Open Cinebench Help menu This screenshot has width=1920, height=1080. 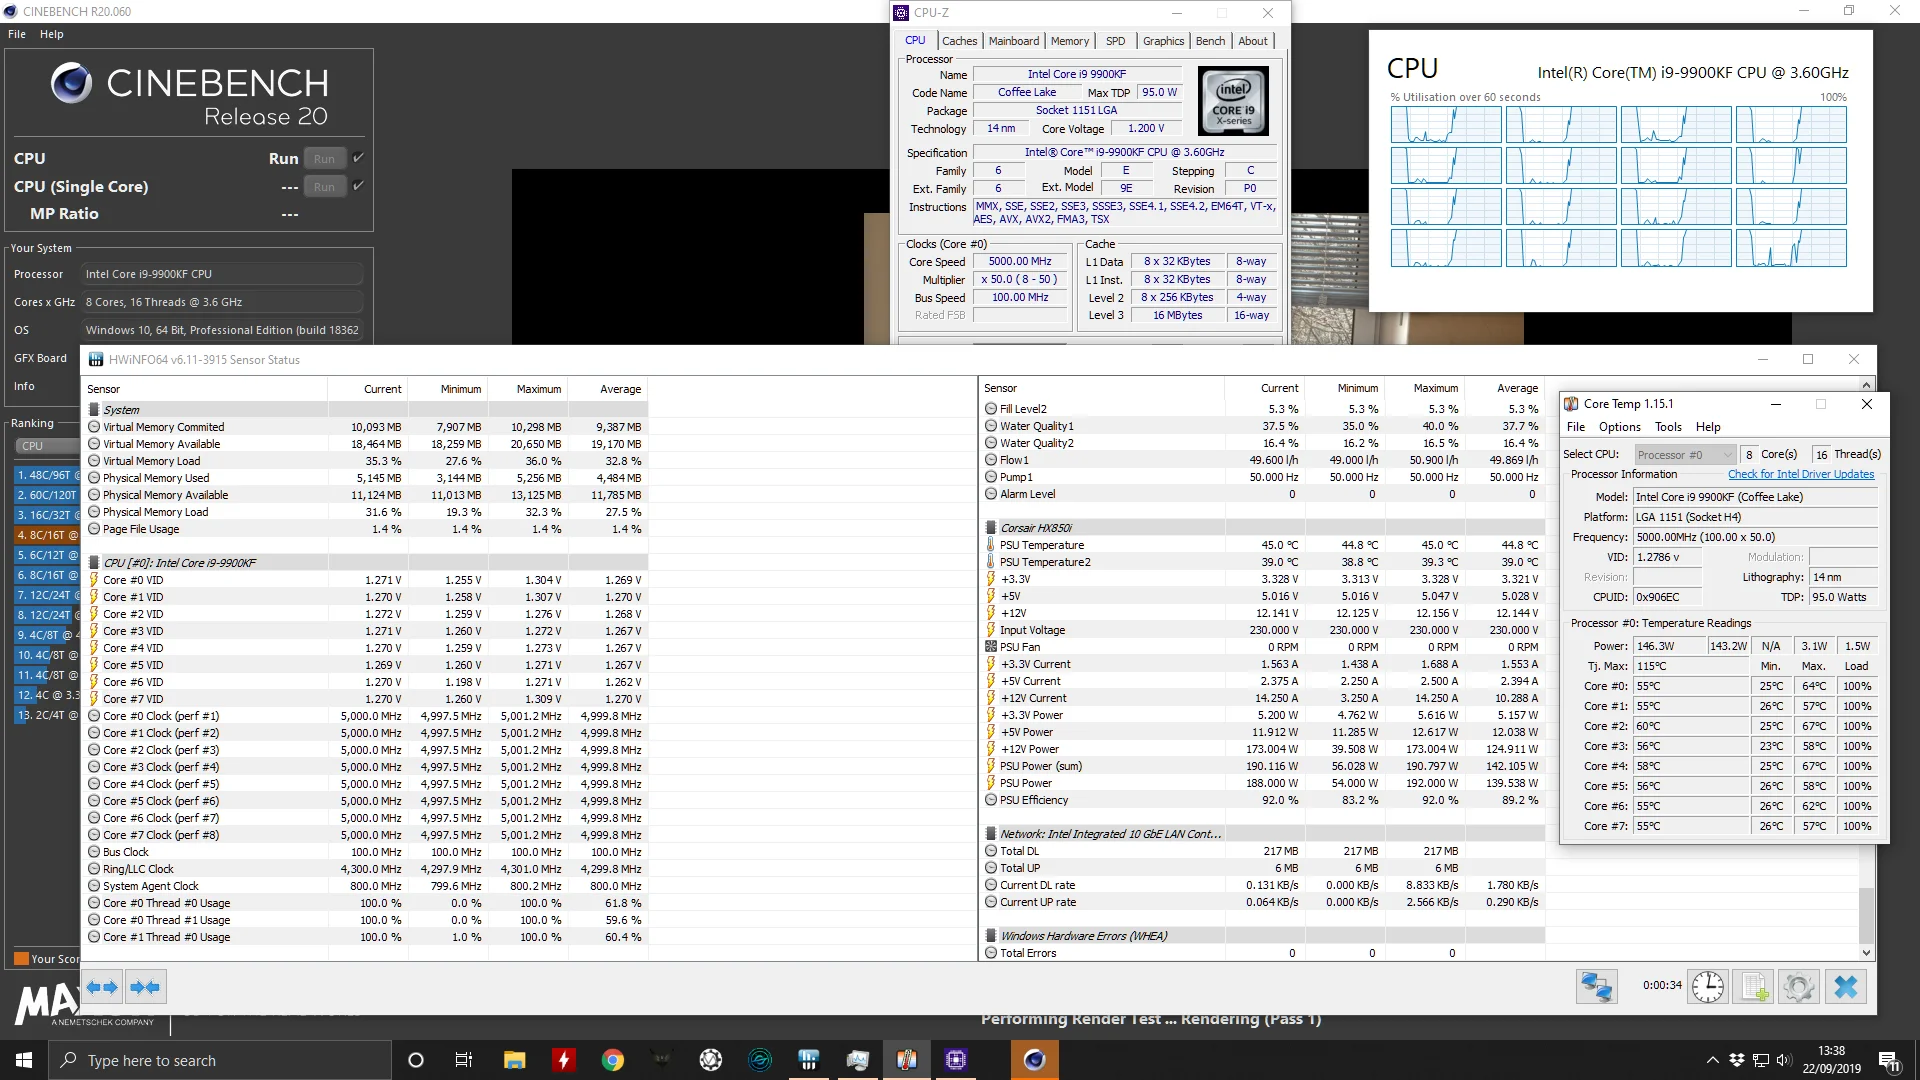coord(52,34)
